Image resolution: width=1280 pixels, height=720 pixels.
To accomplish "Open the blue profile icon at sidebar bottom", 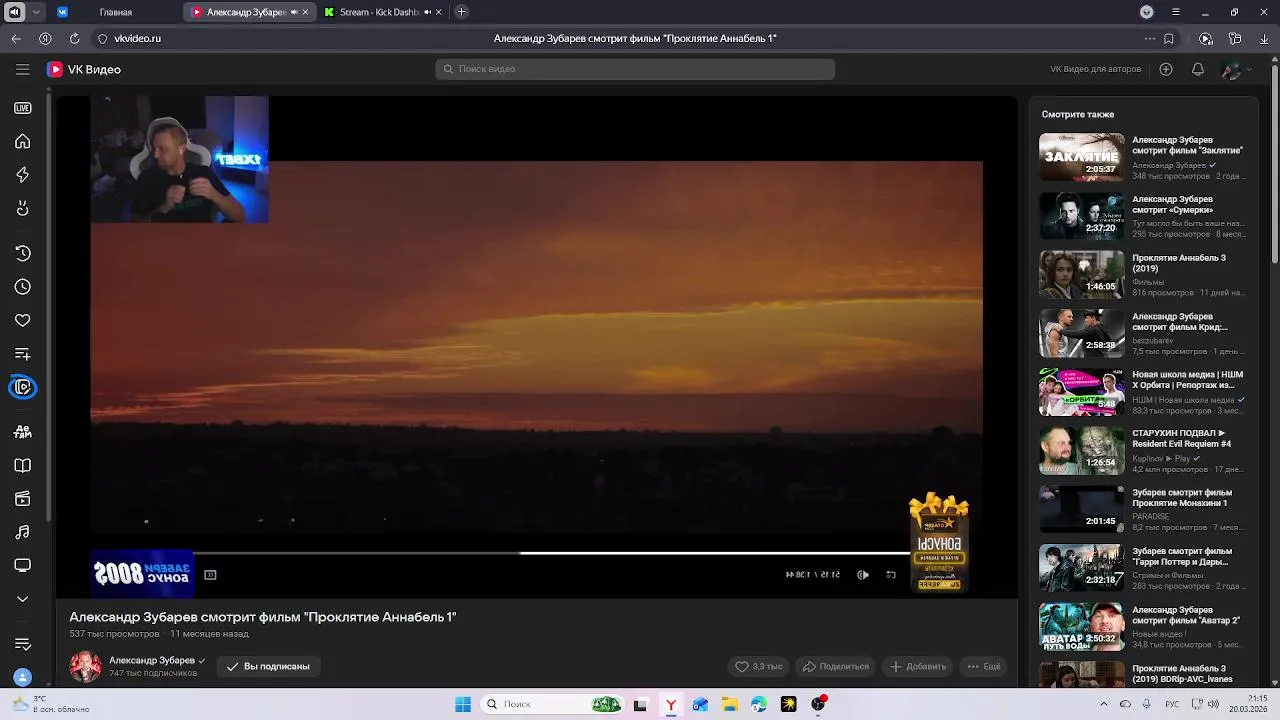I will (22, 677).
